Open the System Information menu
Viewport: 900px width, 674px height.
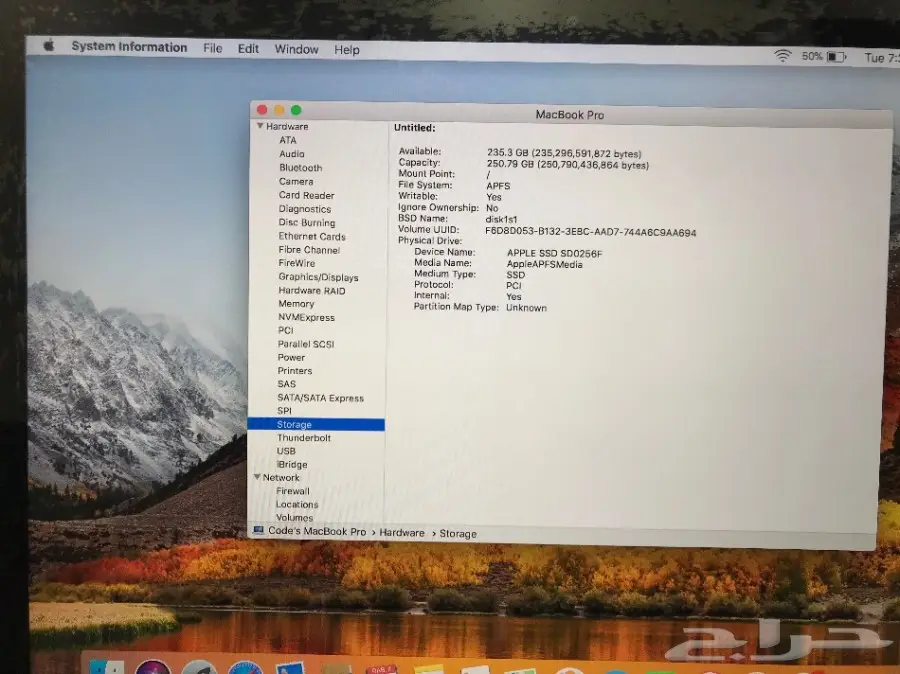point(129,47)
